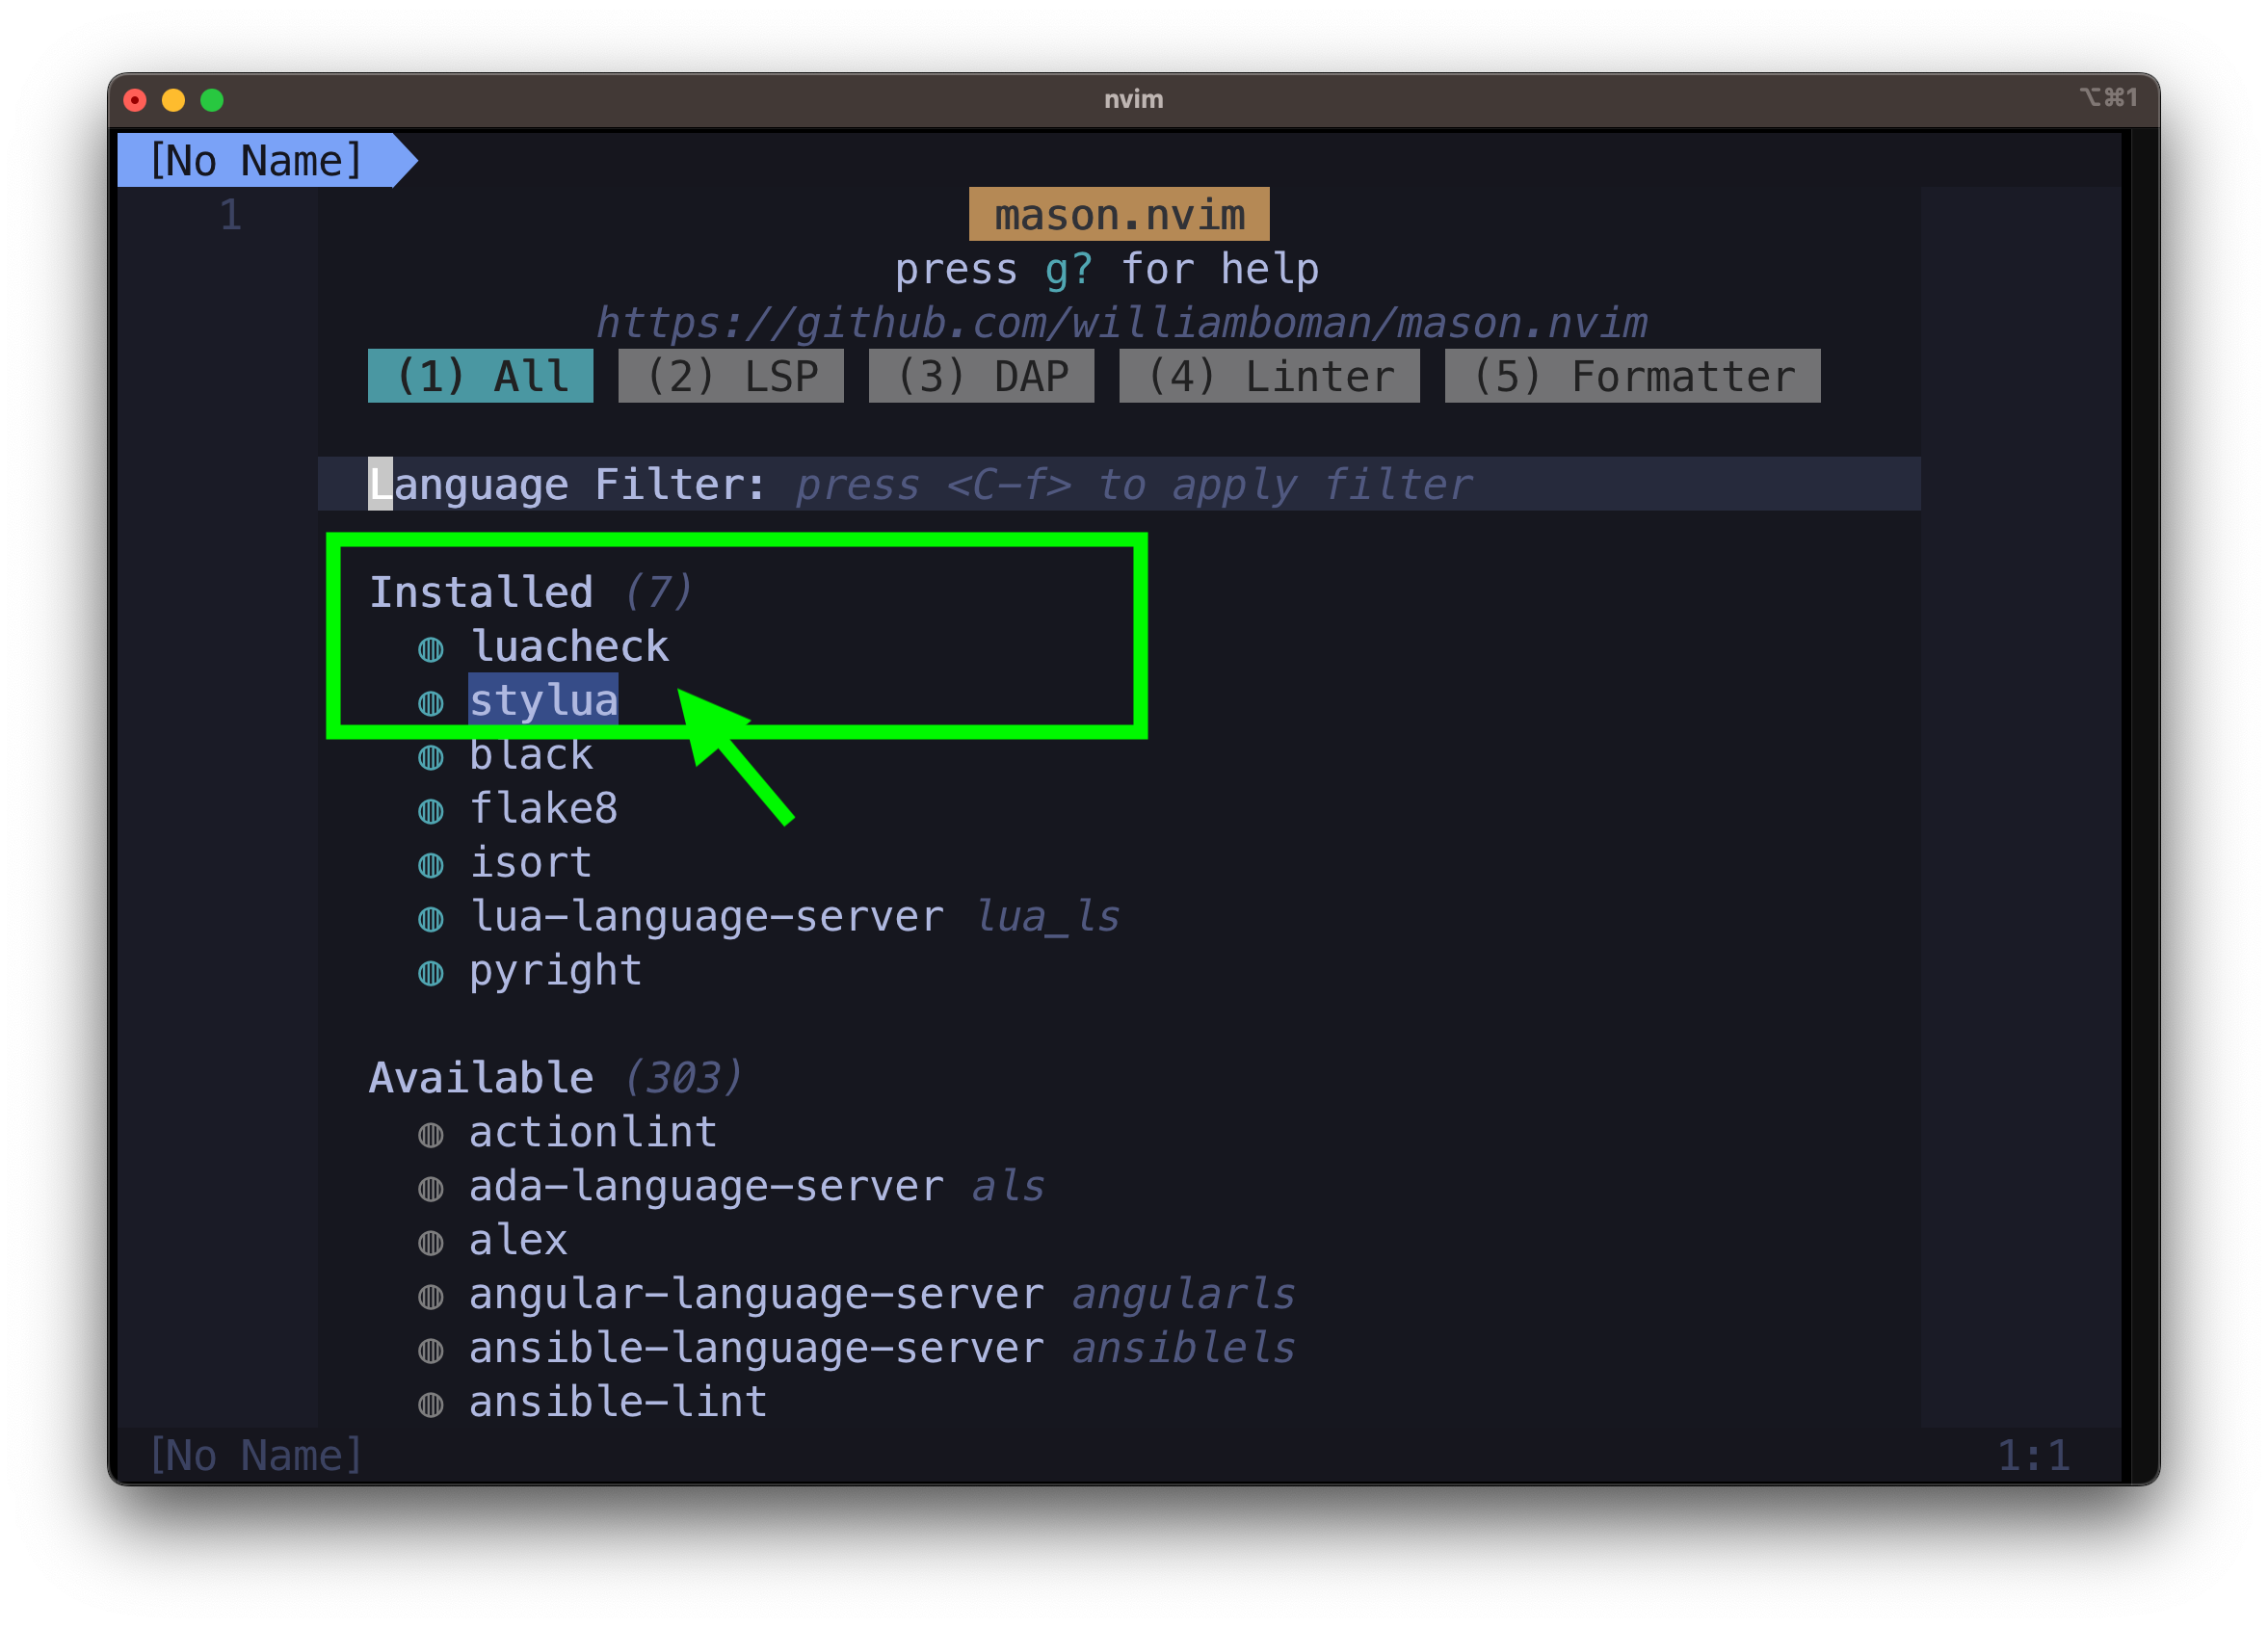Click the package icon beside luacheck
The width and height of the screenshot is (2268, 1628).
(430, 650)
